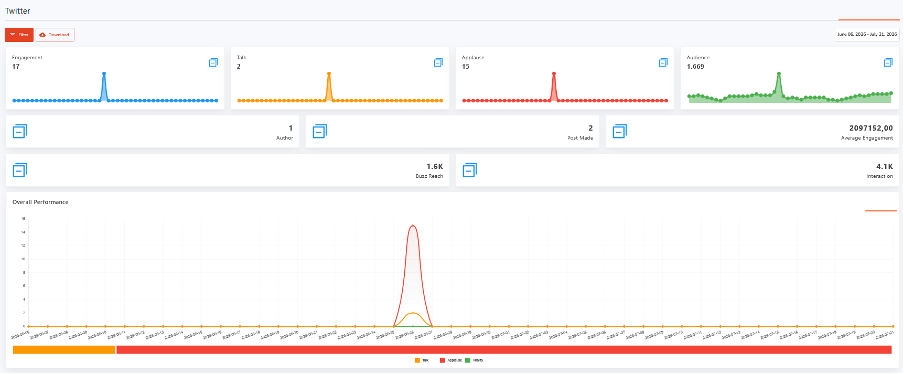Click the stacked-square icon in Author card
904x374 pixels.
coord(20,131)
